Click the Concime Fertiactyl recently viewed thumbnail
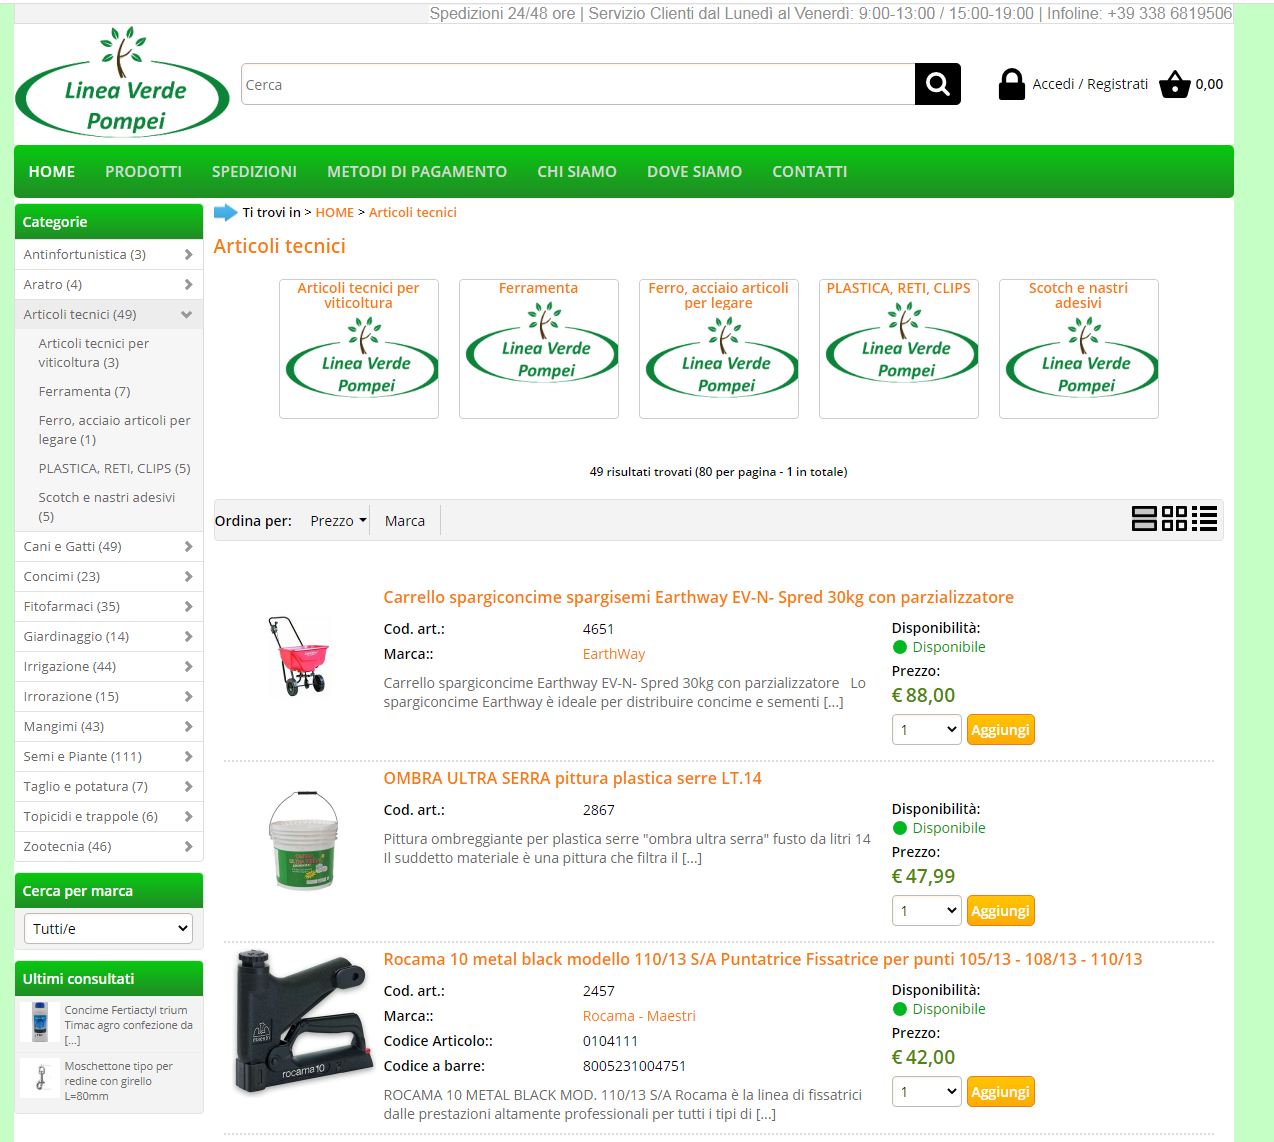The width and height of the screenshot is (1274, 1142). click(x=40, y=1022)
